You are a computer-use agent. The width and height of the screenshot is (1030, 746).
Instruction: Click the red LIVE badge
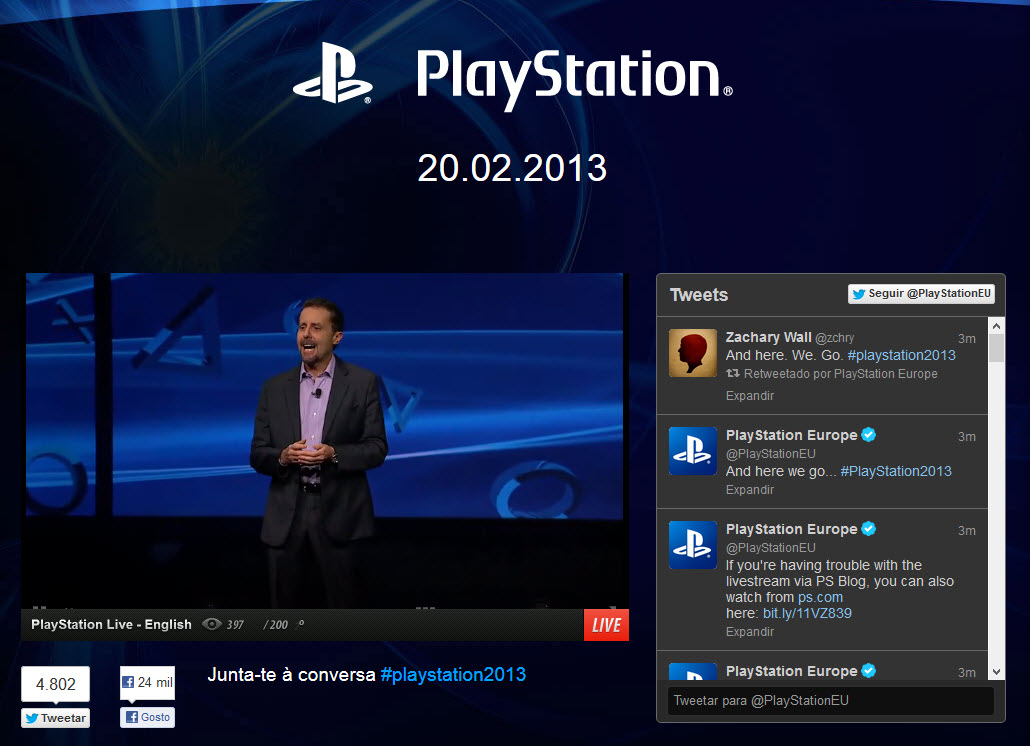[x=606, y=625]
